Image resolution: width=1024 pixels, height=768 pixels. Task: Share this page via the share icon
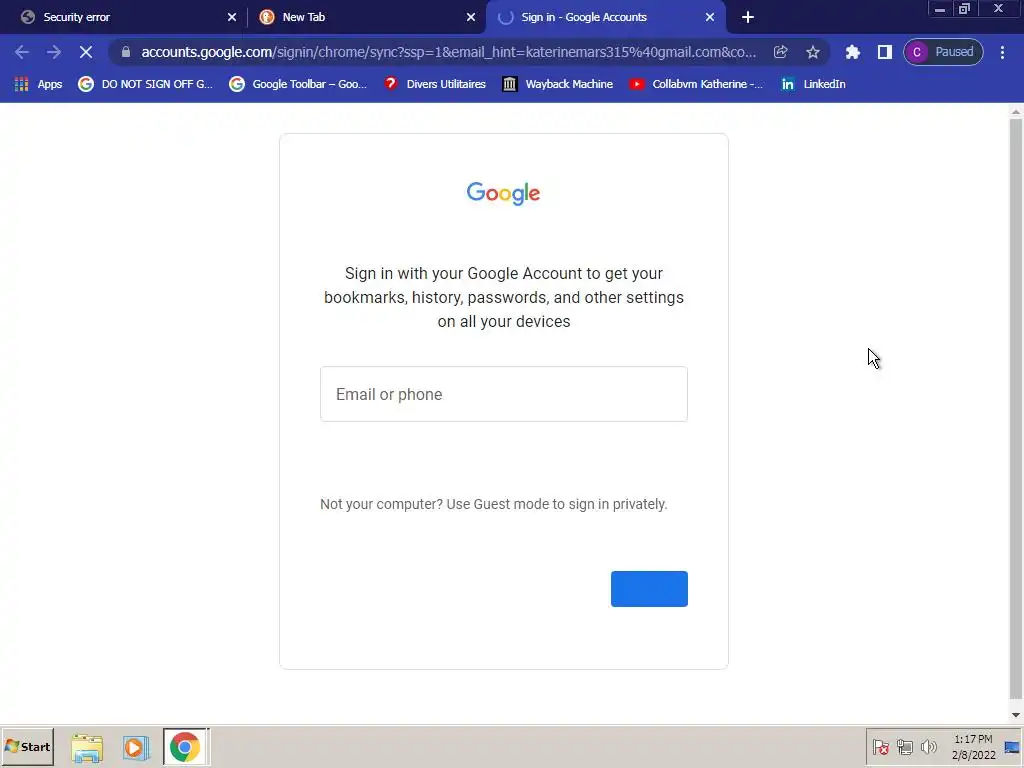(x=780, y=52)
